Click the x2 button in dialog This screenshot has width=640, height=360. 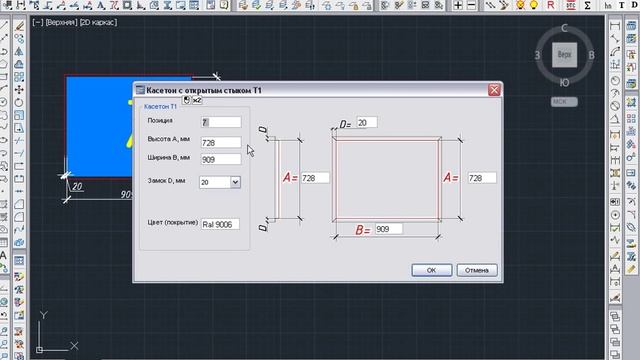pyautogui.click(x=197, y=100)
